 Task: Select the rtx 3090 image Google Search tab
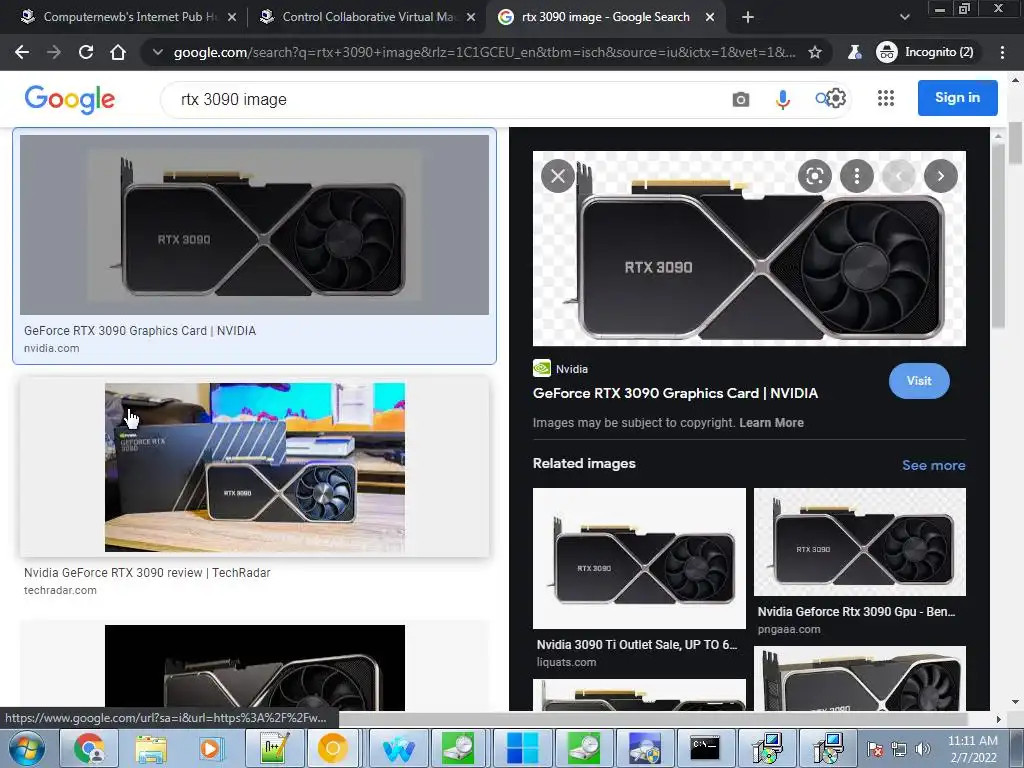point(605,17)
